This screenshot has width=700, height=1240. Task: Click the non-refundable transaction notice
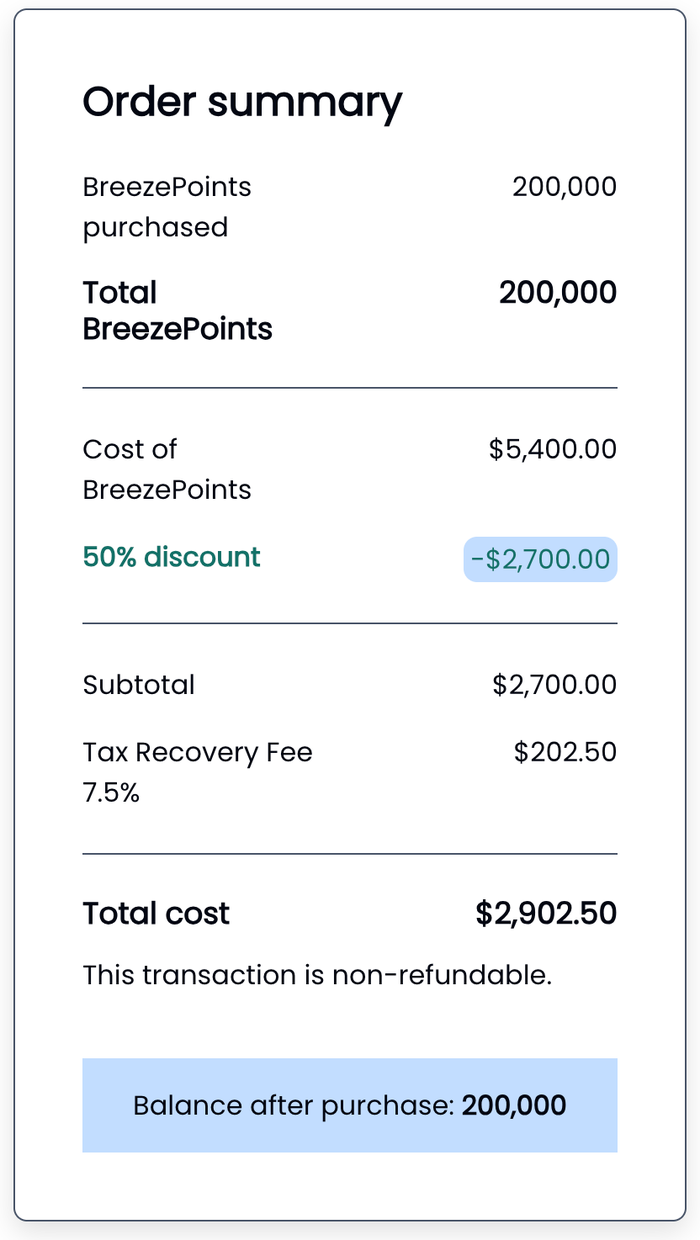click(317, 975)
